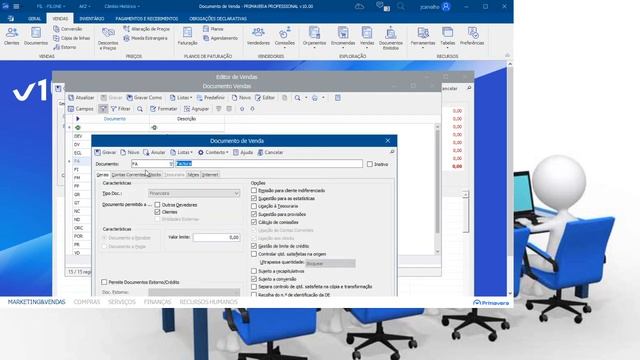The width and height of the screenshot is (640, 360).
Task: Open the Documentos Emitidos ribbon icon
Action: point(391,38)
